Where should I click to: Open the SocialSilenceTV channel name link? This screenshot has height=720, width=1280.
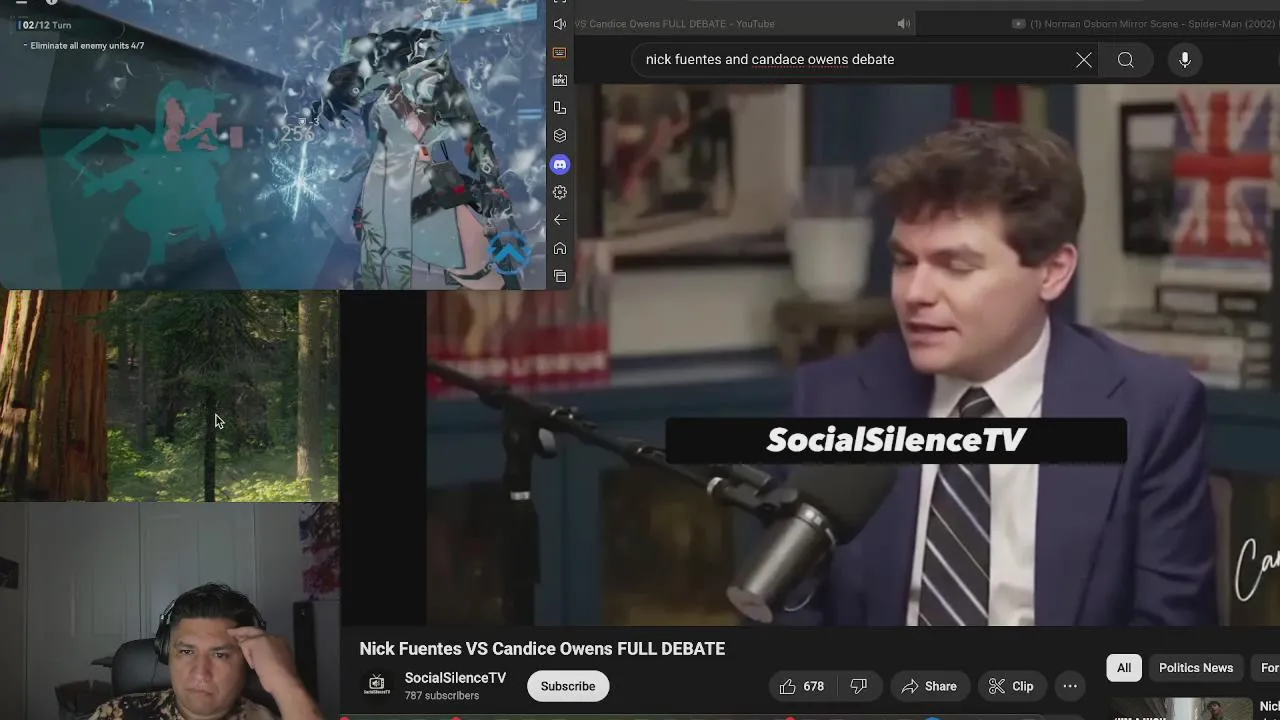pyautogui.click(x=455, y=678)
